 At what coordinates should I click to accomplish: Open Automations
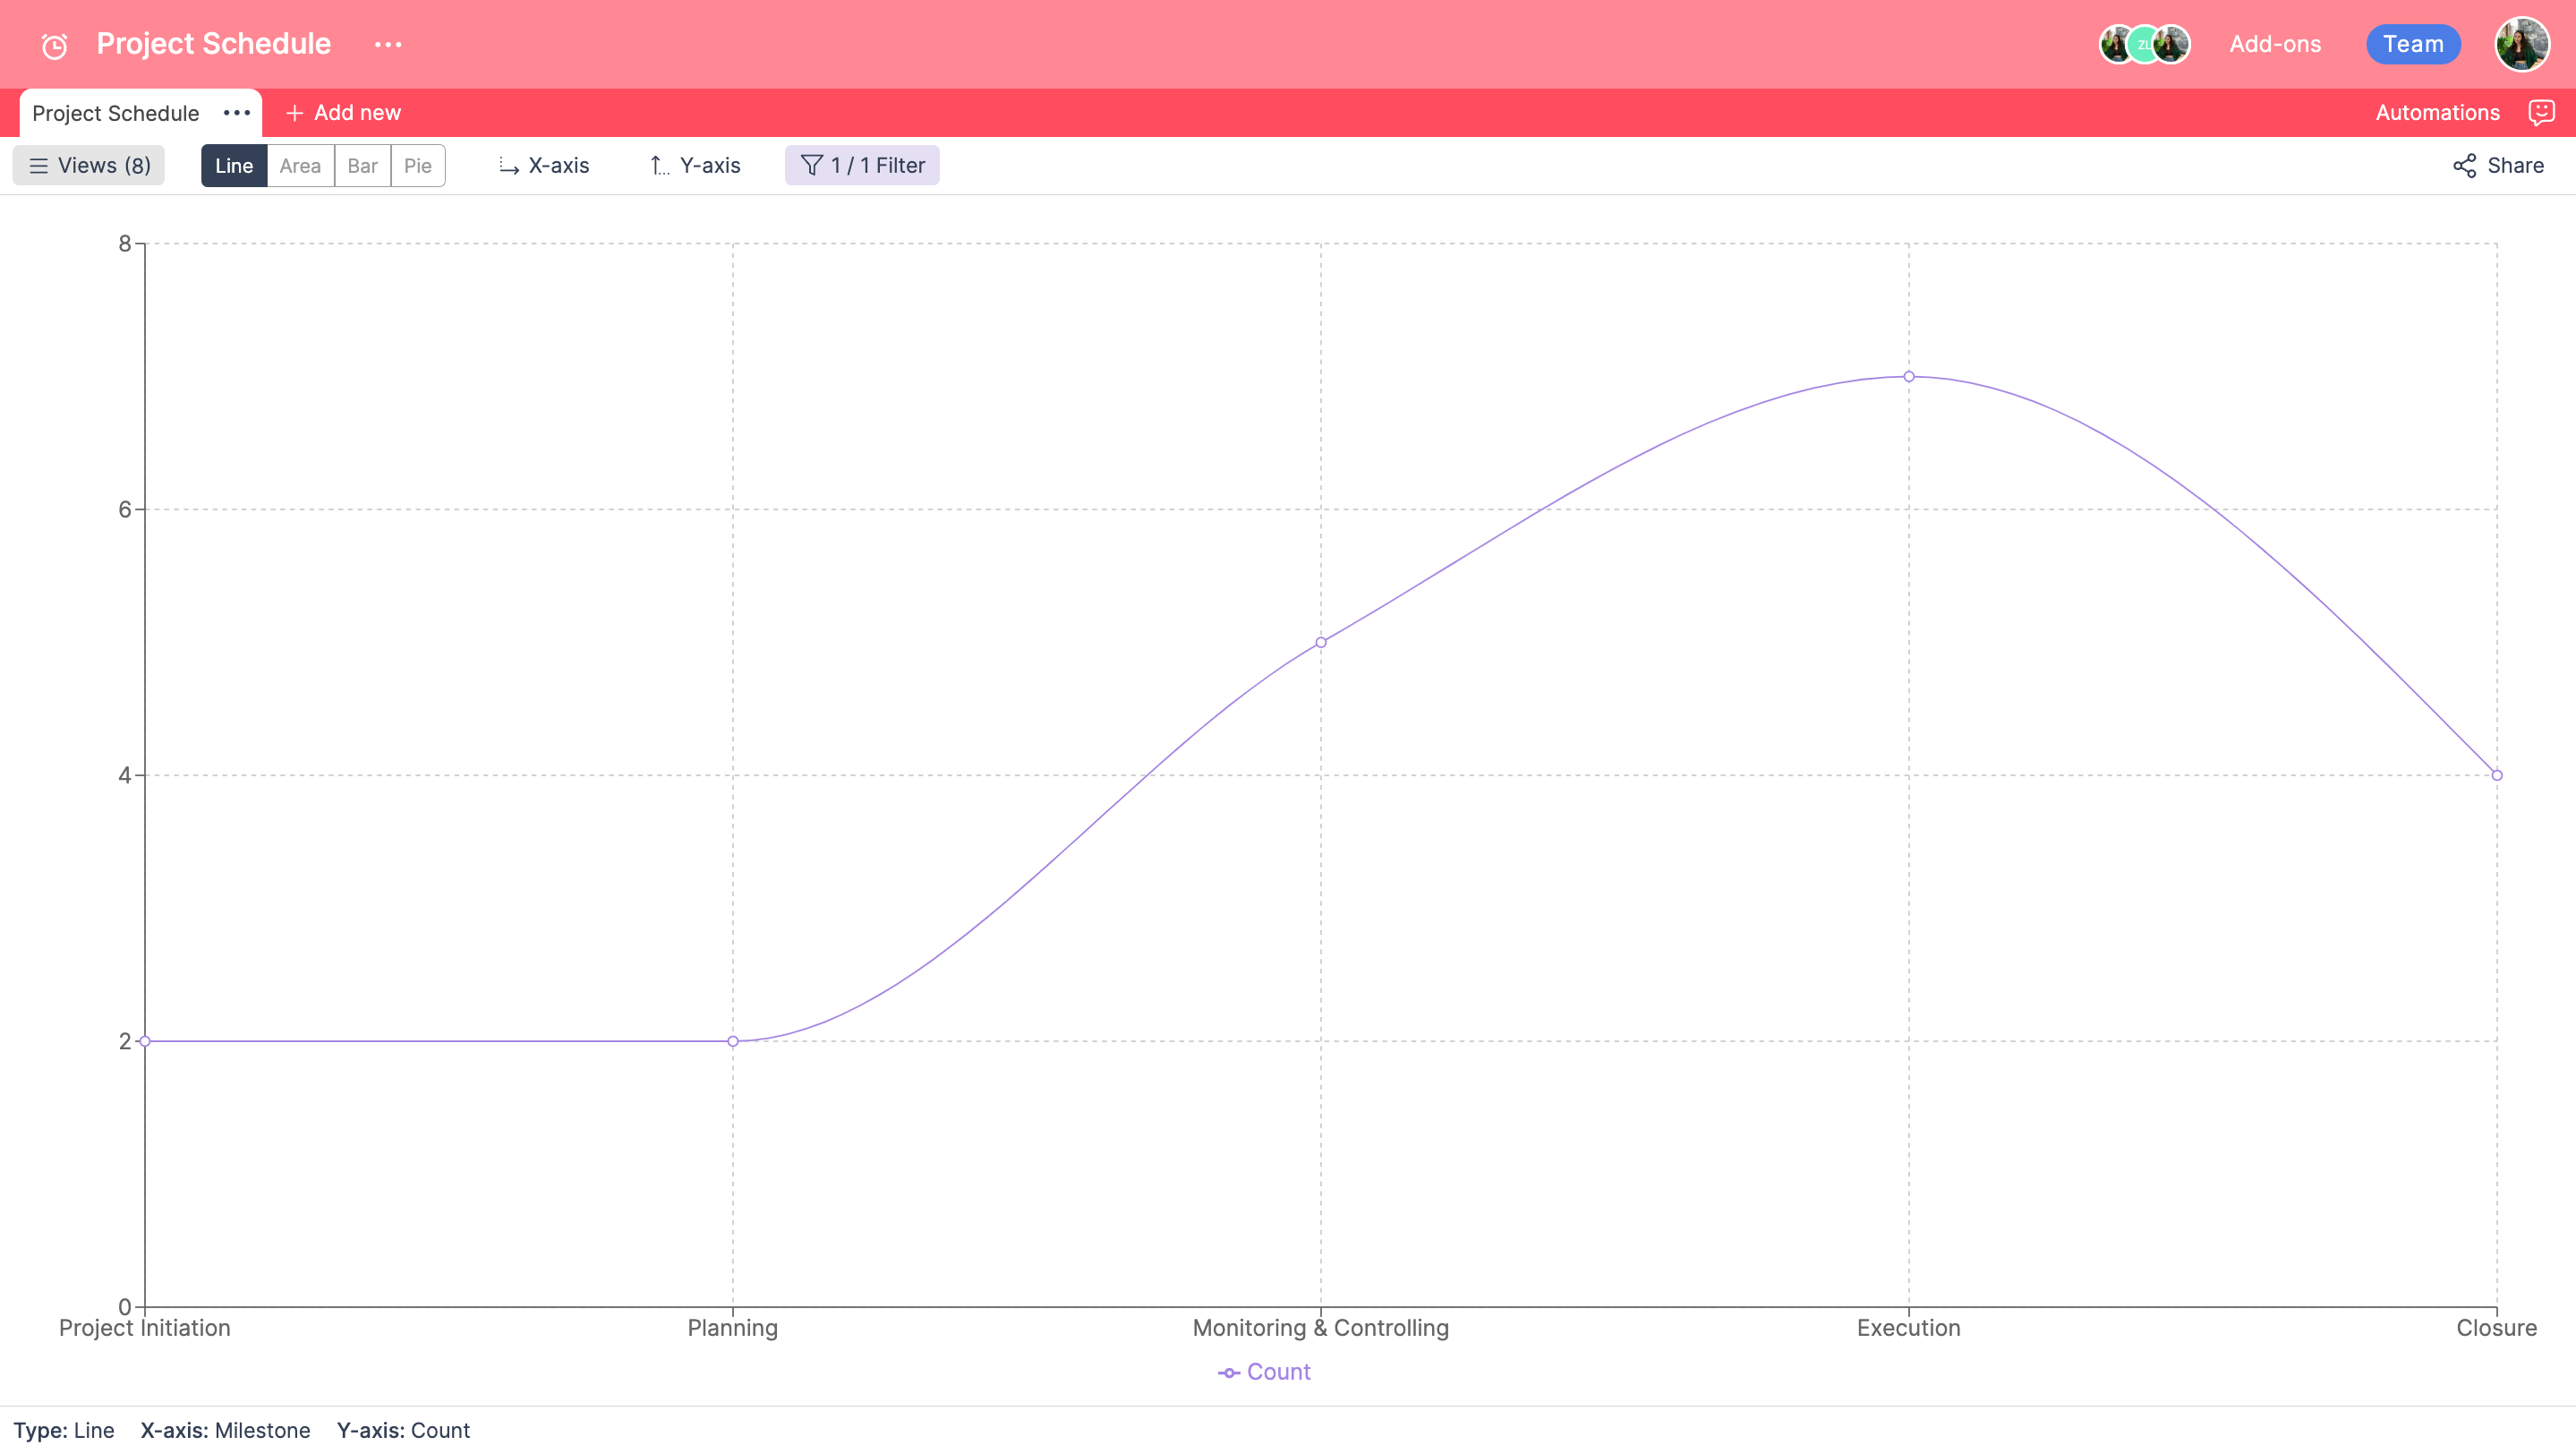pos(2437,113)
